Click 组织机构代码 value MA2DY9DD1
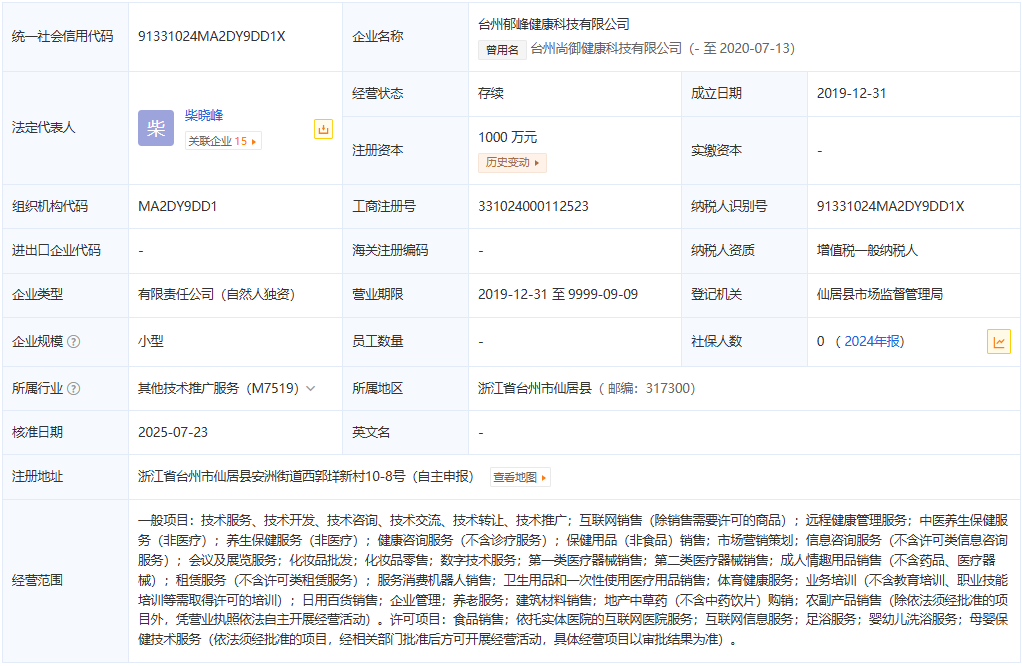 (178, 207)
